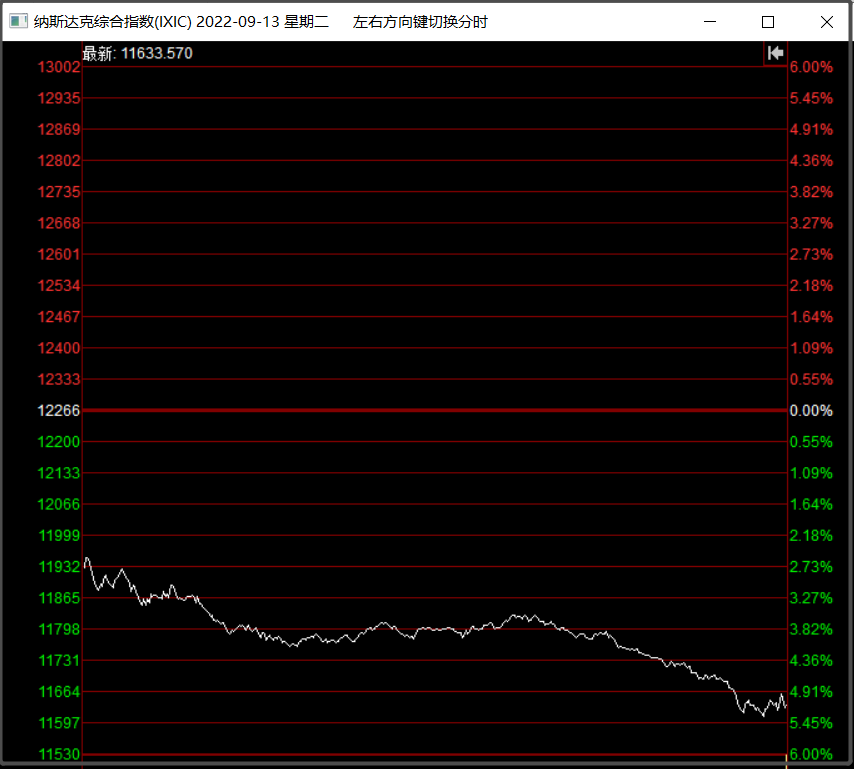Click the red 2.73% percent label
The width and height of the screenshot is (854, 769).
click(x=811, y=254)
